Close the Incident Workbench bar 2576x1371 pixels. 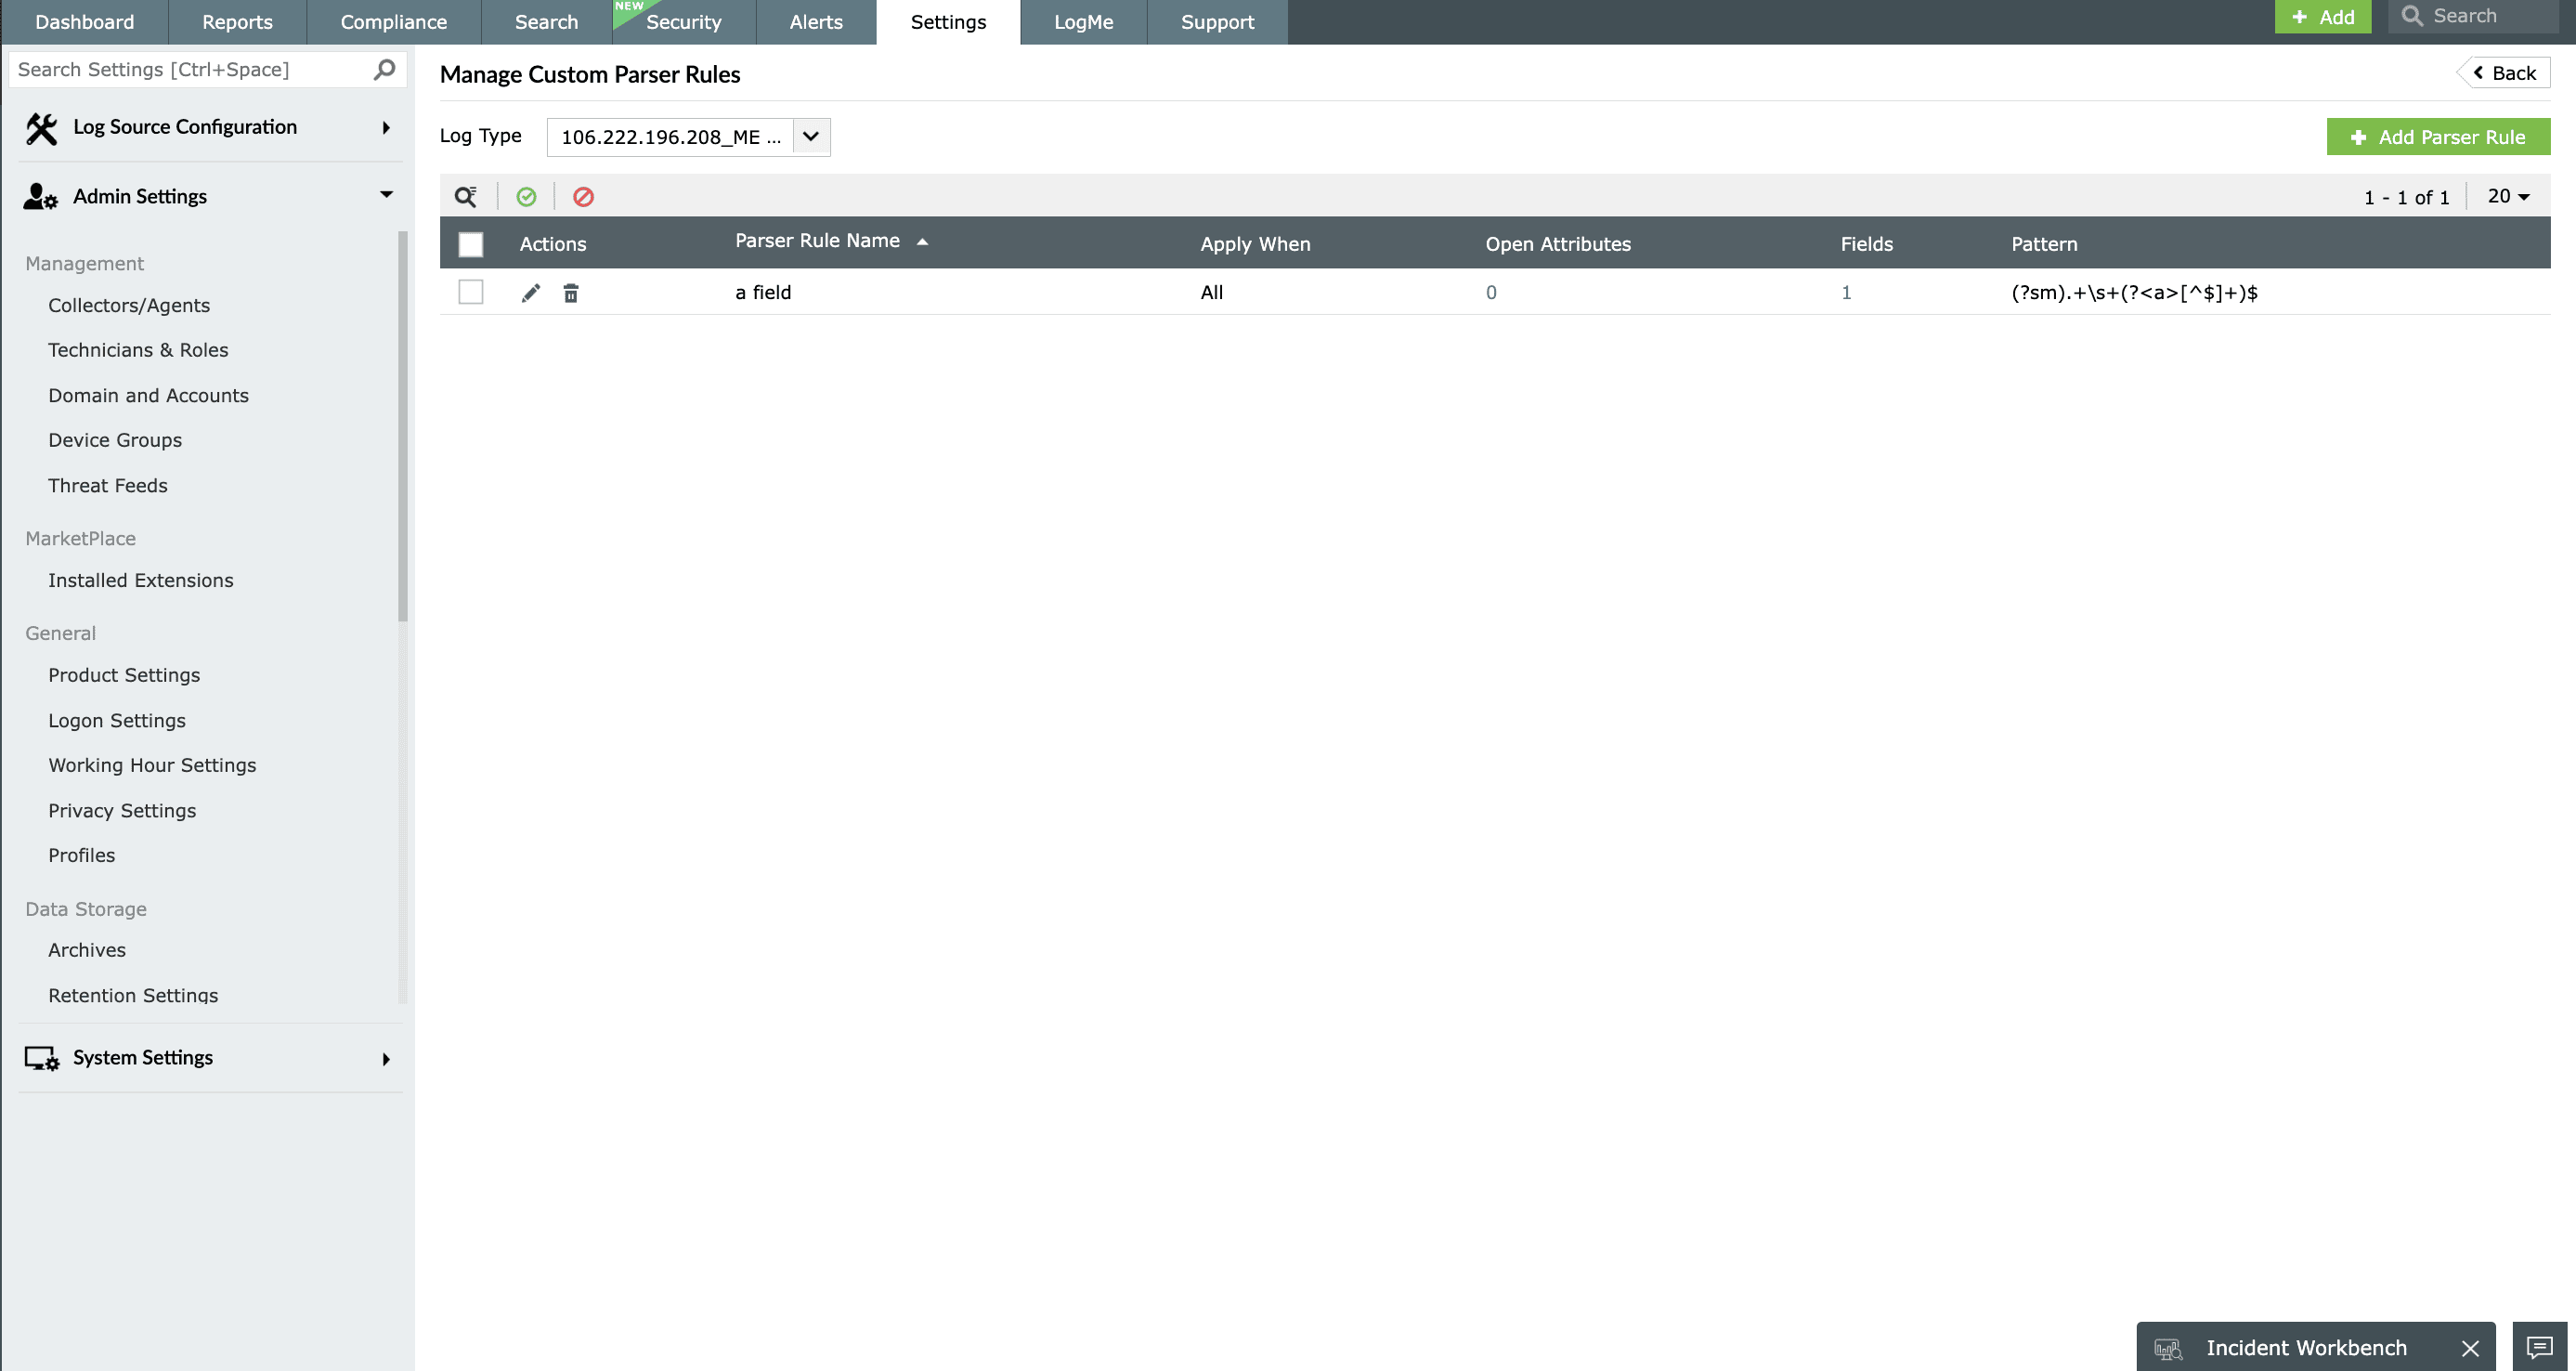tap(2469, 1348)
